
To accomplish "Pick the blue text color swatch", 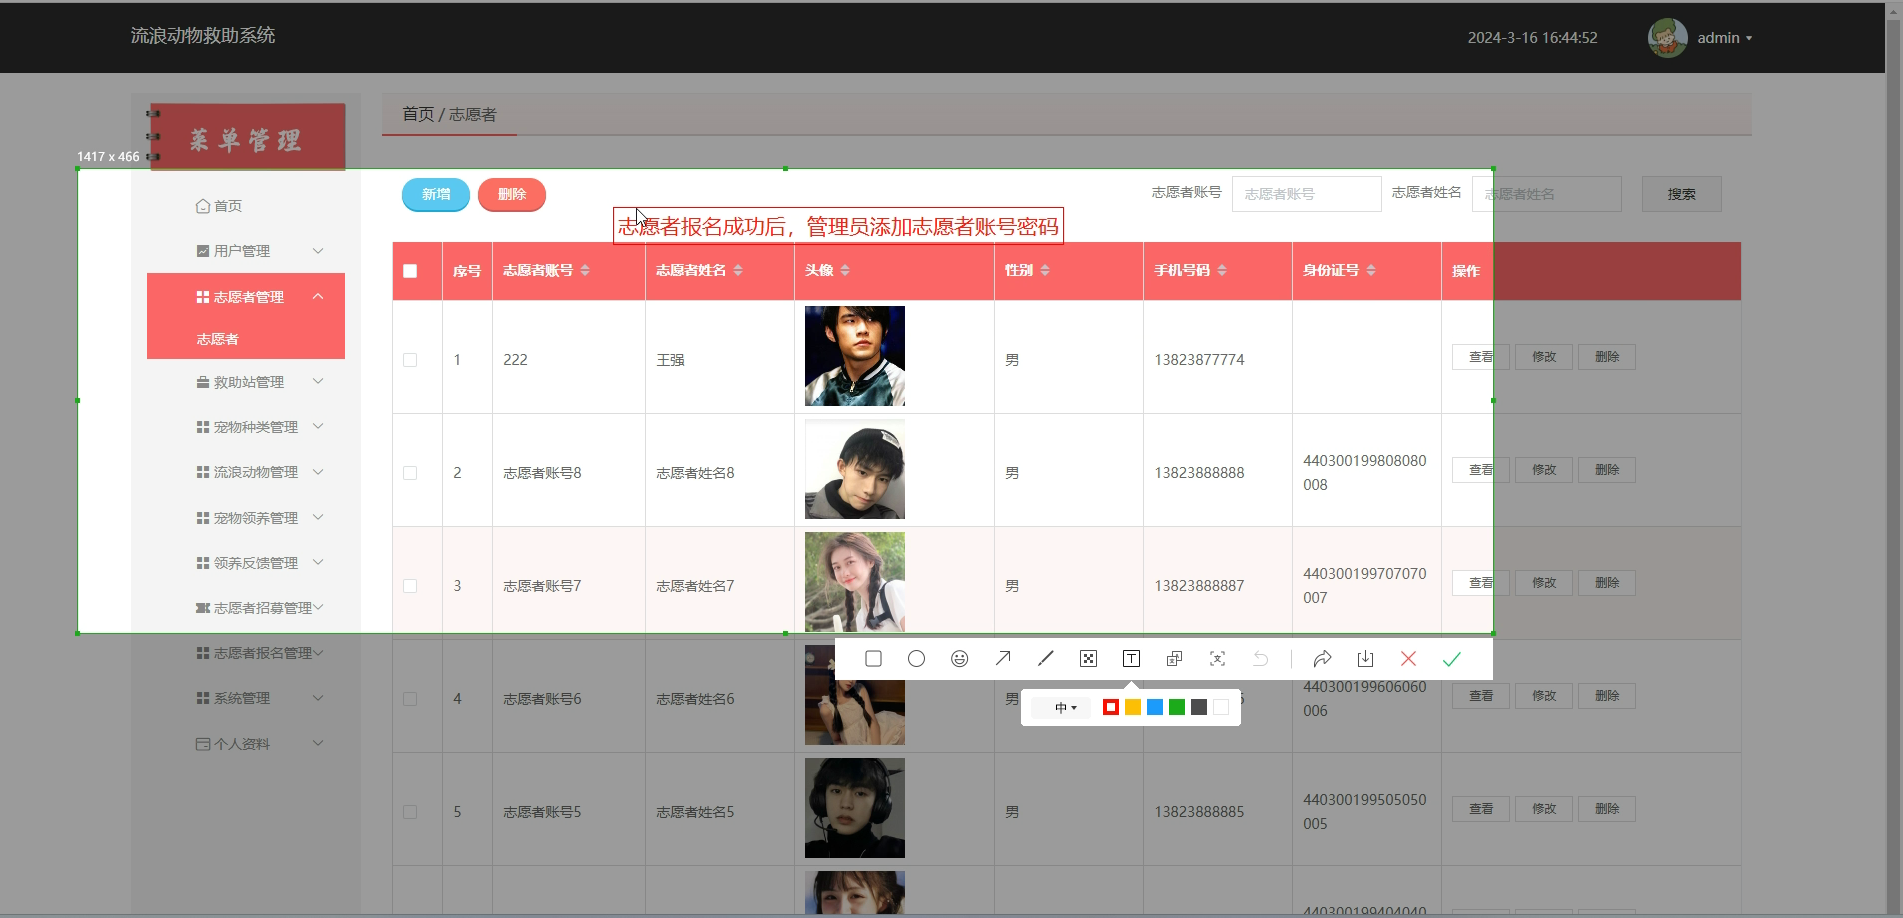I will click(1155, 707).
